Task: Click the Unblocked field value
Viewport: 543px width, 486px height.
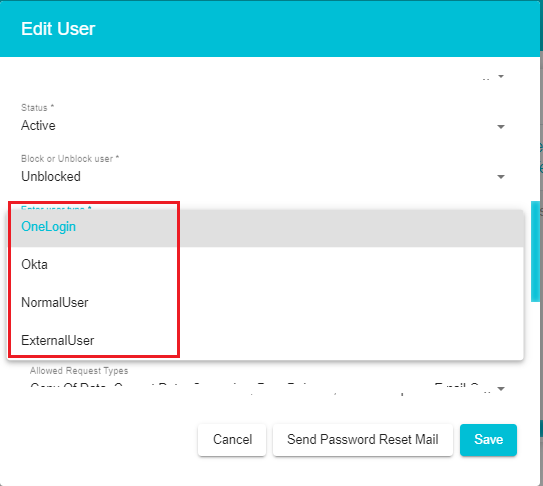Action: coord(51,176)
